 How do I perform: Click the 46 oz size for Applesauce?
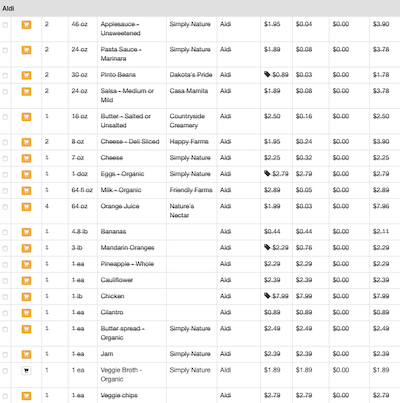click(79, 24)
